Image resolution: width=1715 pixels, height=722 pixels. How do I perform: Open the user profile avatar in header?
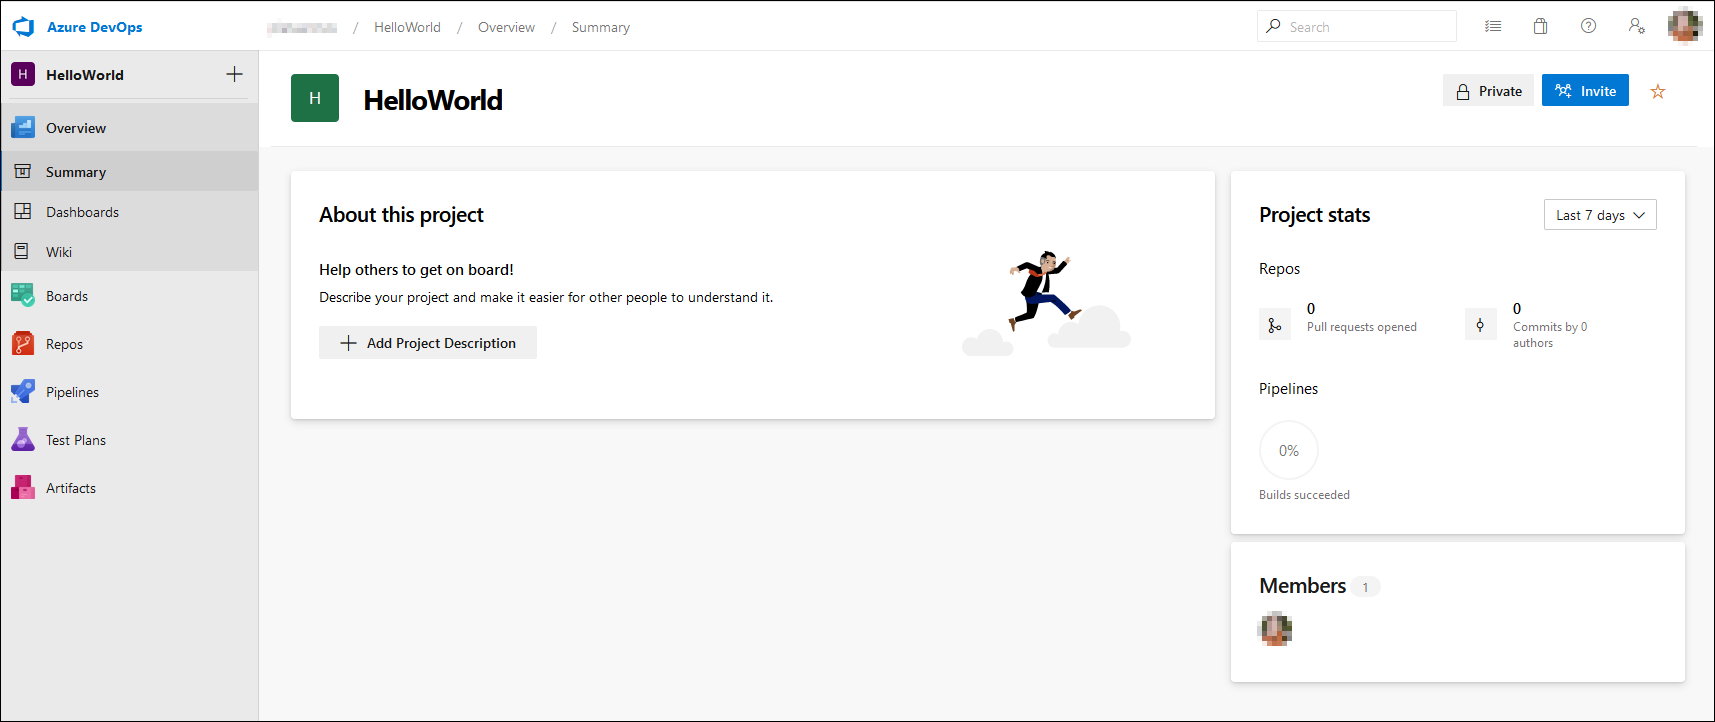coord(1685,26)
